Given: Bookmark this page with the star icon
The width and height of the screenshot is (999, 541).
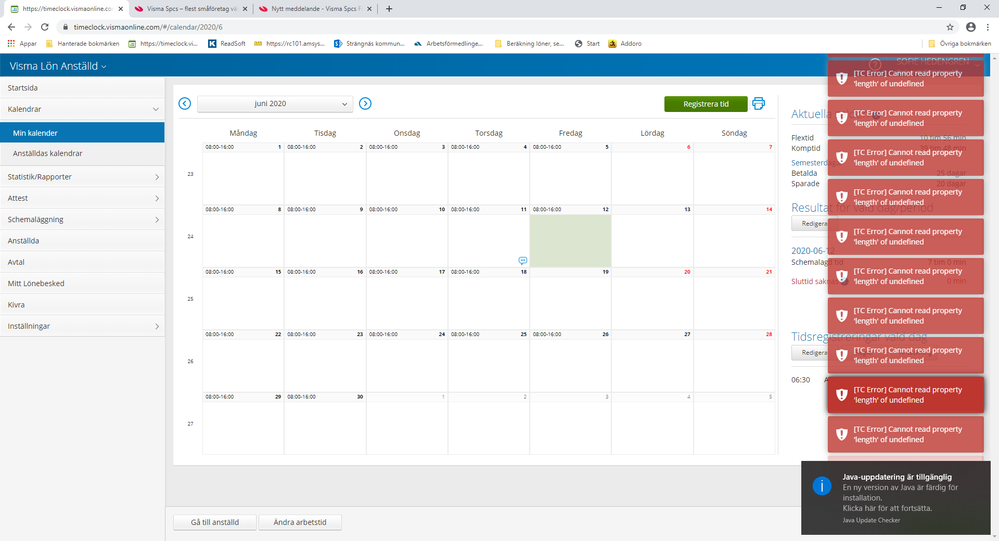Looking at the screenshot, I should (x=950, y=27).
